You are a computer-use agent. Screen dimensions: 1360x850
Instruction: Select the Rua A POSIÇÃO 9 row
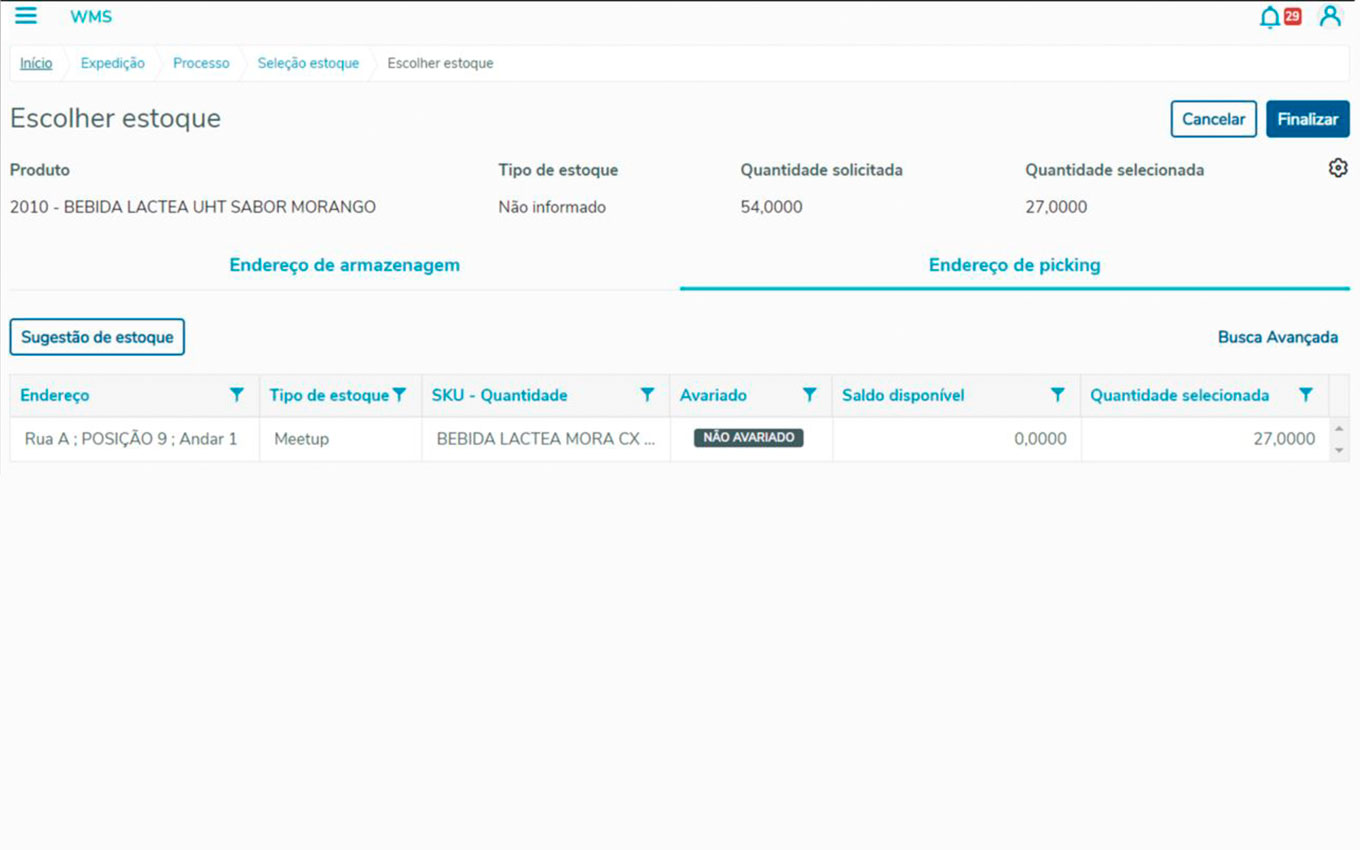click(131, 439)
